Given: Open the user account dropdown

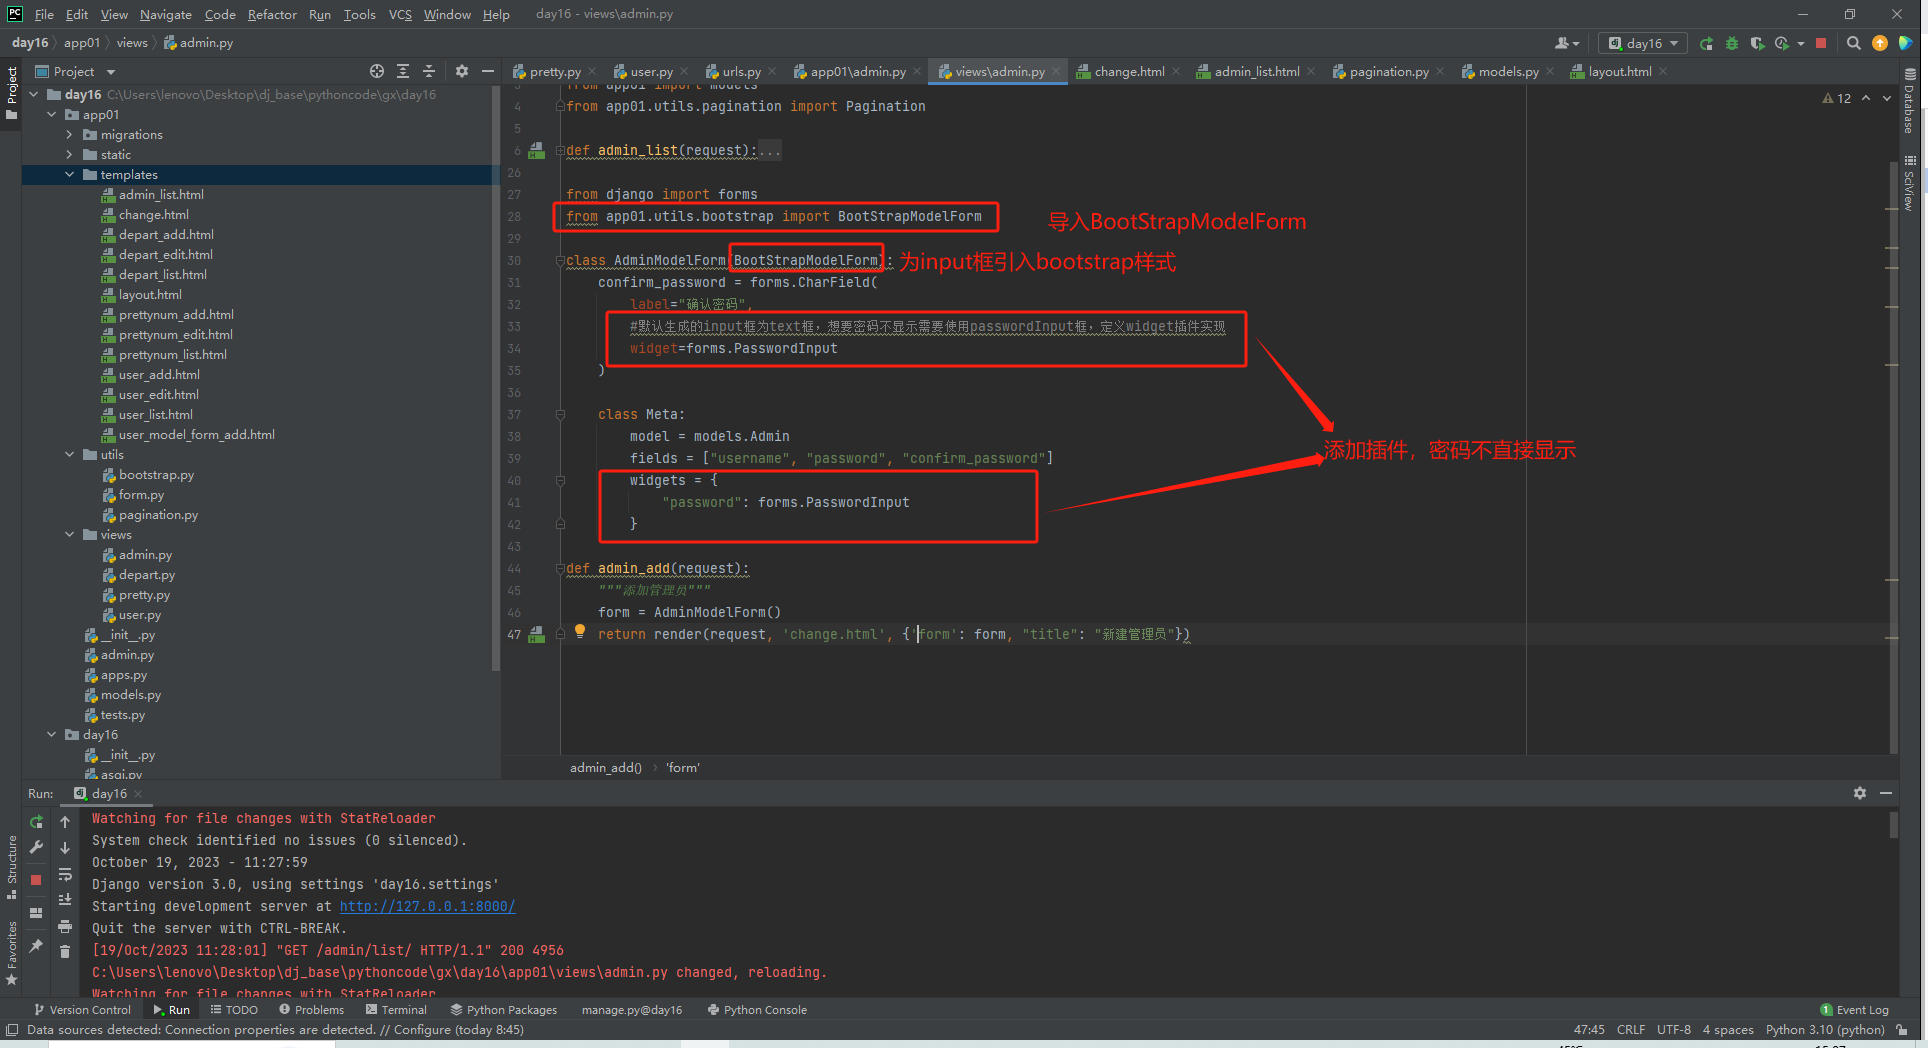Looking at the screenshot, I should [1566, 44].
